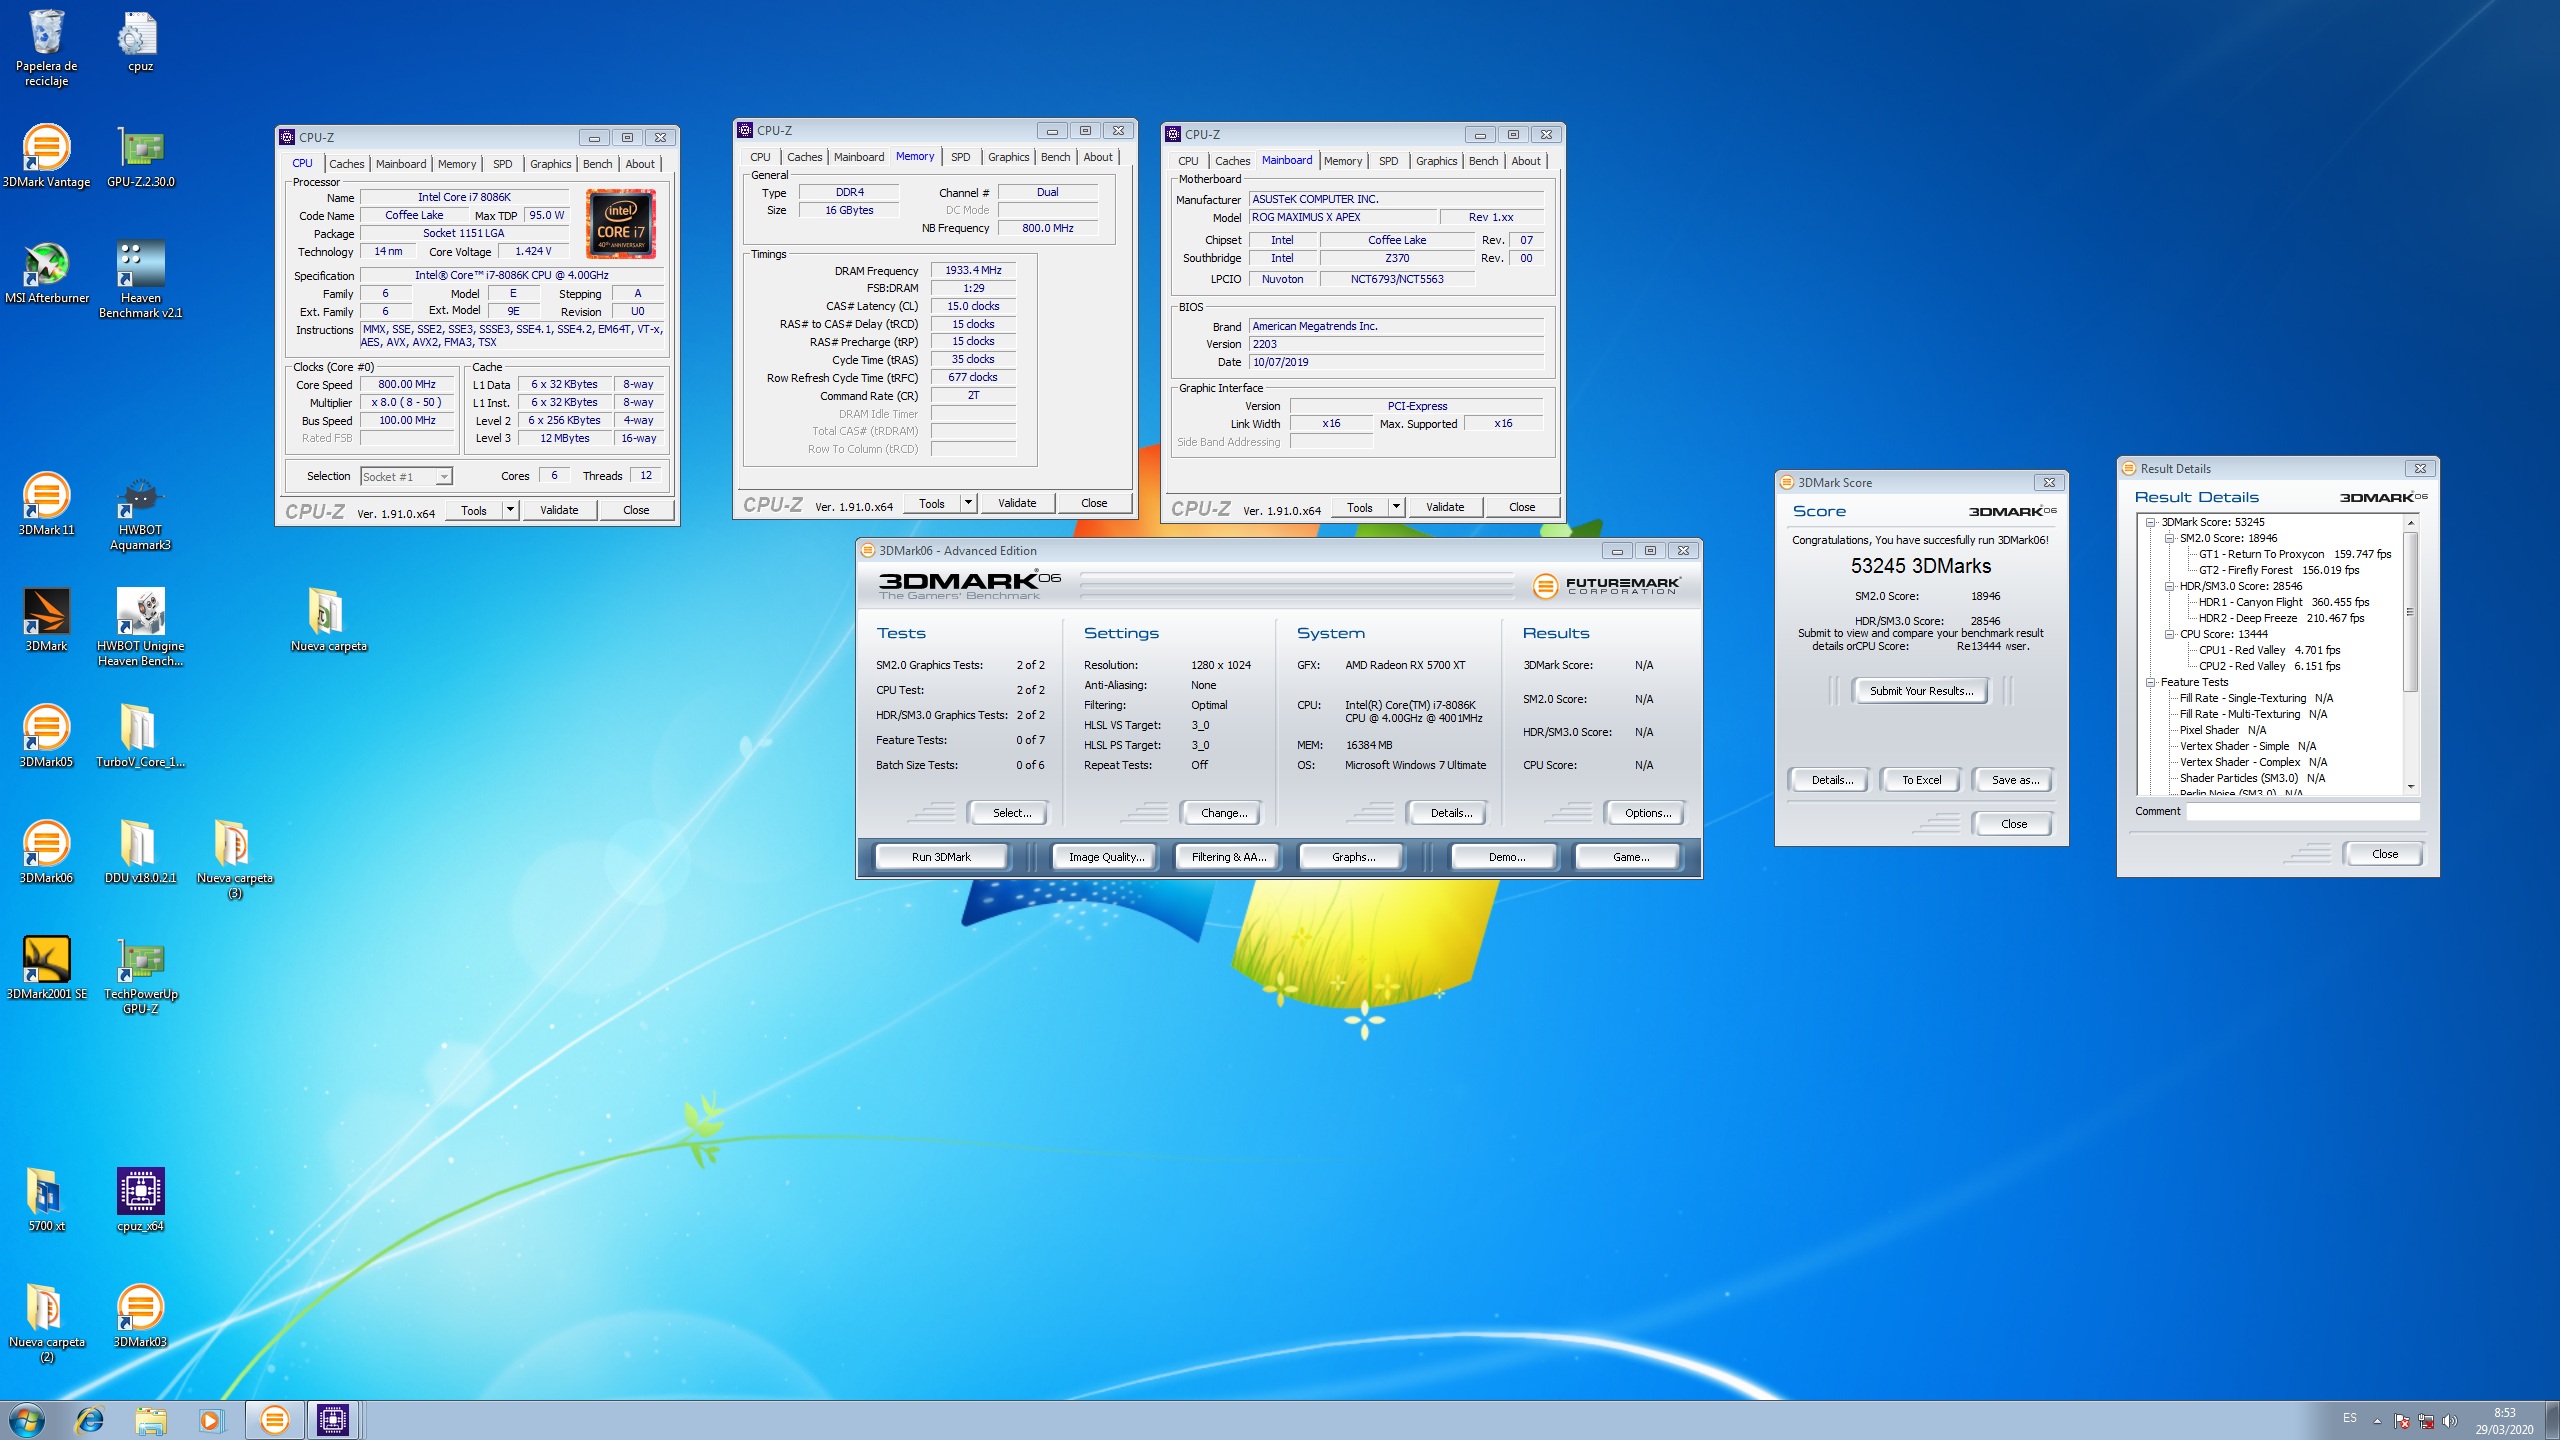Select the 5700 xt folder icon
This screenshot has width=2560, height=1440.
(x=46, y=1199)
